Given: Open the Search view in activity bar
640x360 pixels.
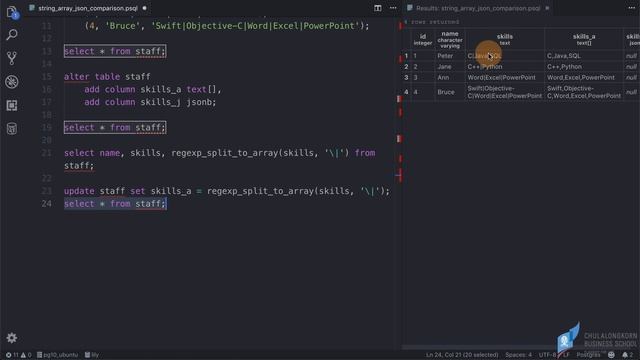Looking at the screenshot, I should [x=12, y=35].
